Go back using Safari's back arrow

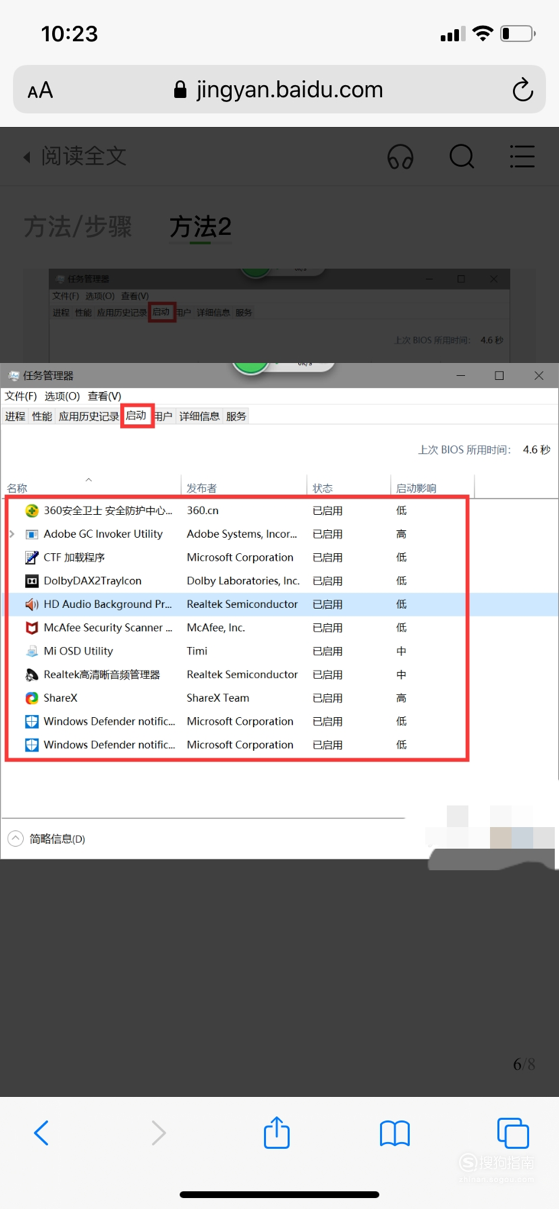pyautogui.click(x=41, y=1132)
